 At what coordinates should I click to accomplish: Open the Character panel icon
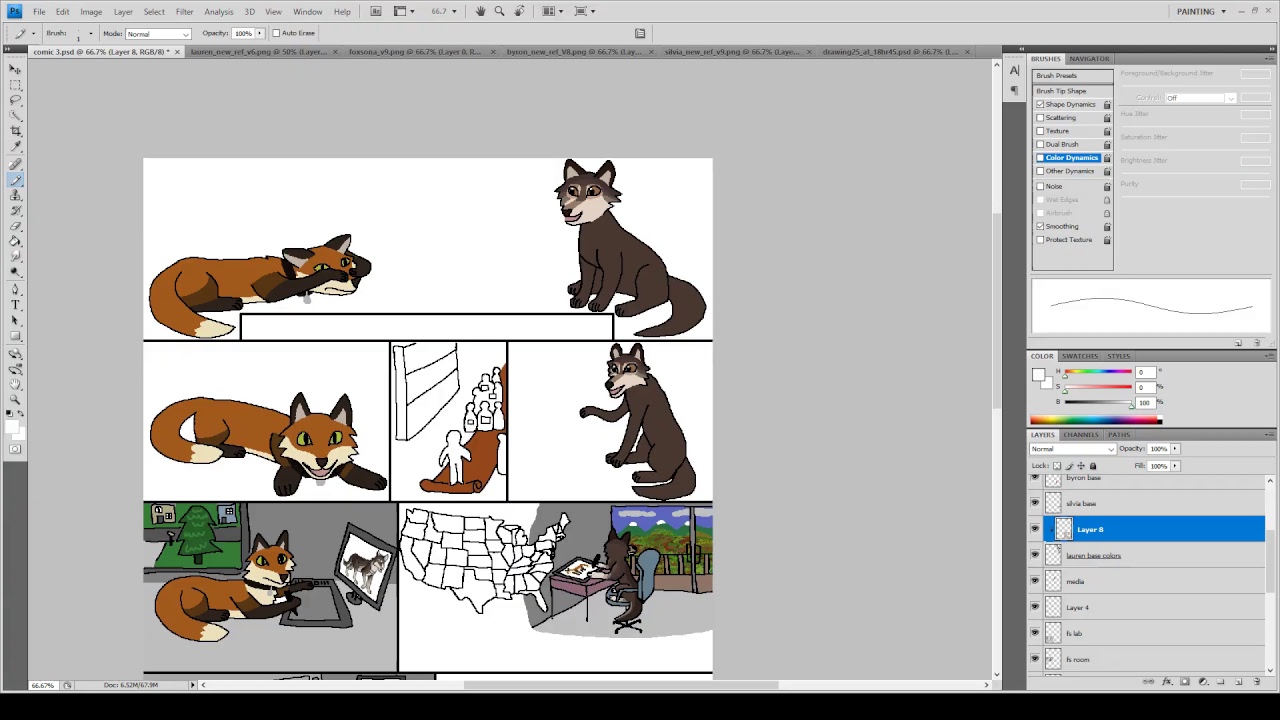(x=1014, y=71)
